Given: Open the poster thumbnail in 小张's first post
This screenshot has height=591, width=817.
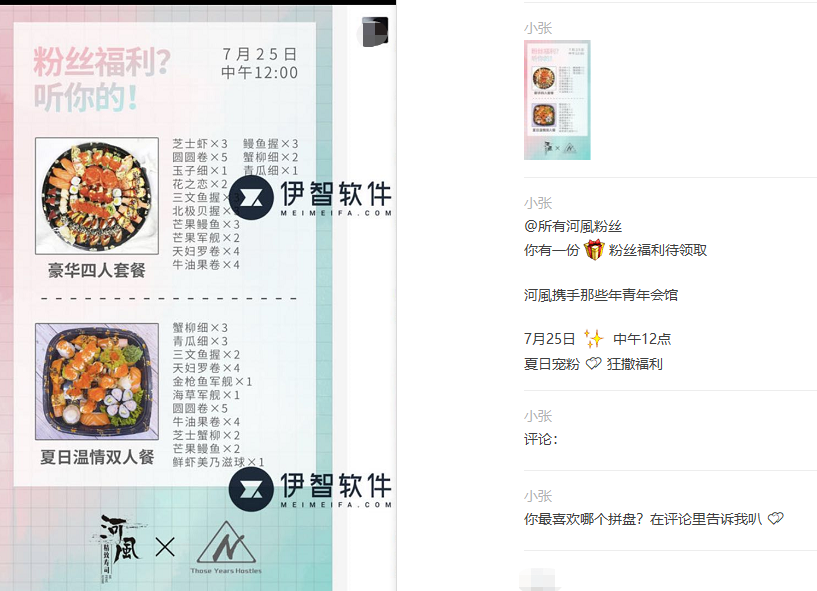Looking at the screenshot, I should [557, 100].
